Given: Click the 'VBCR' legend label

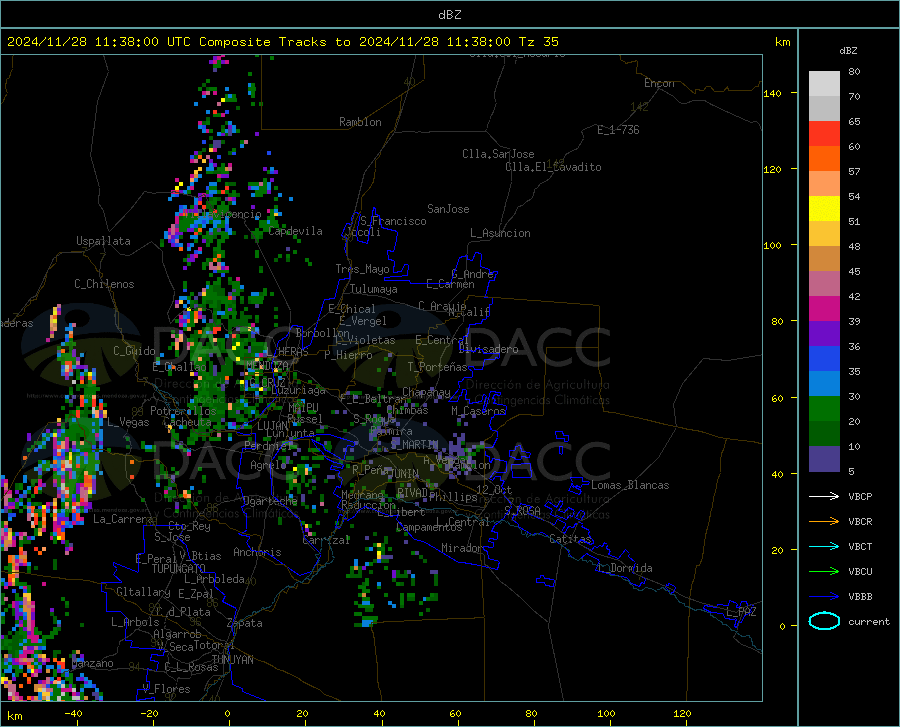Looking at the screenshot, I should point(860,522).
